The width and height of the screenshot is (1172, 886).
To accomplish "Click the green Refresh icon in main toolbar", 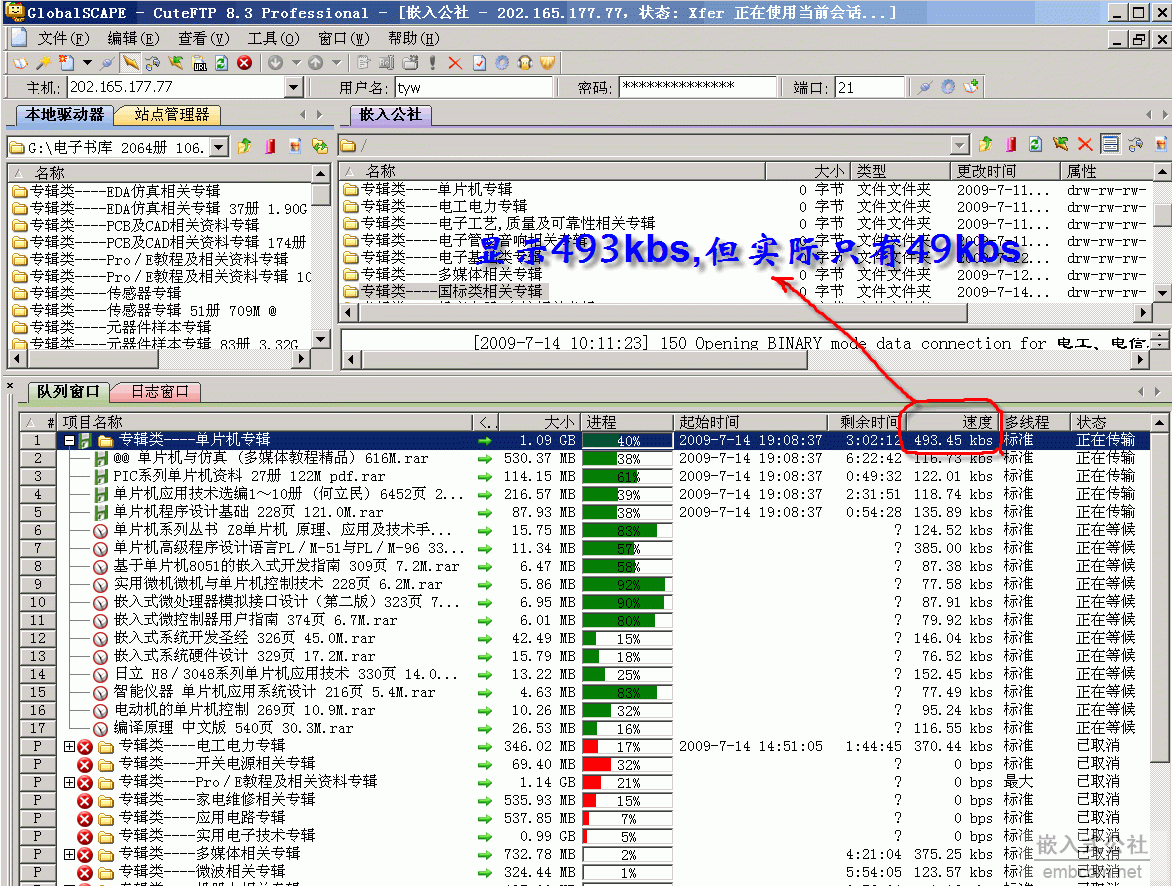I will (221, 63).
